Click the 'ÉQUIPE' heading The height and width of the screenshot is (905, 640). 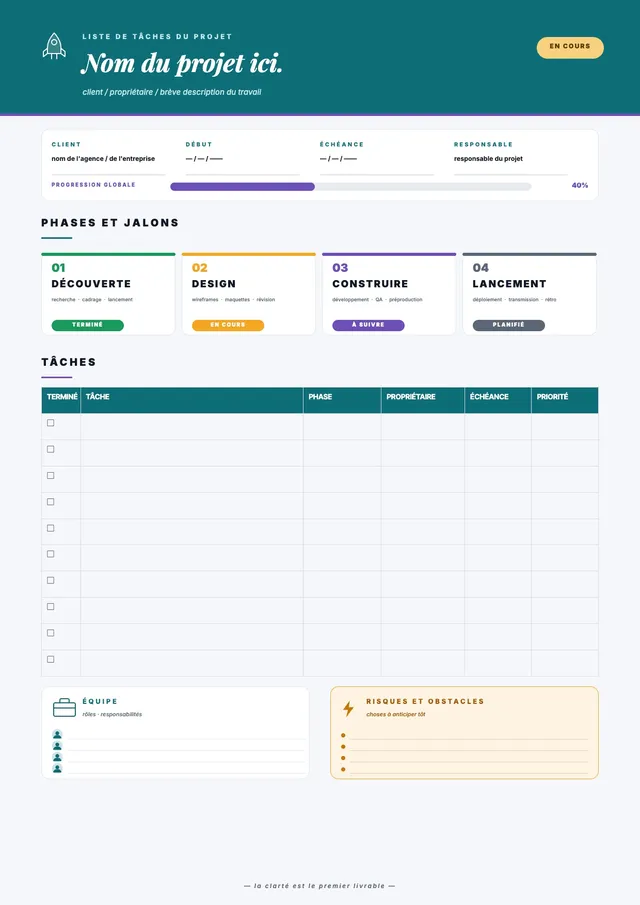coord(100,701)
